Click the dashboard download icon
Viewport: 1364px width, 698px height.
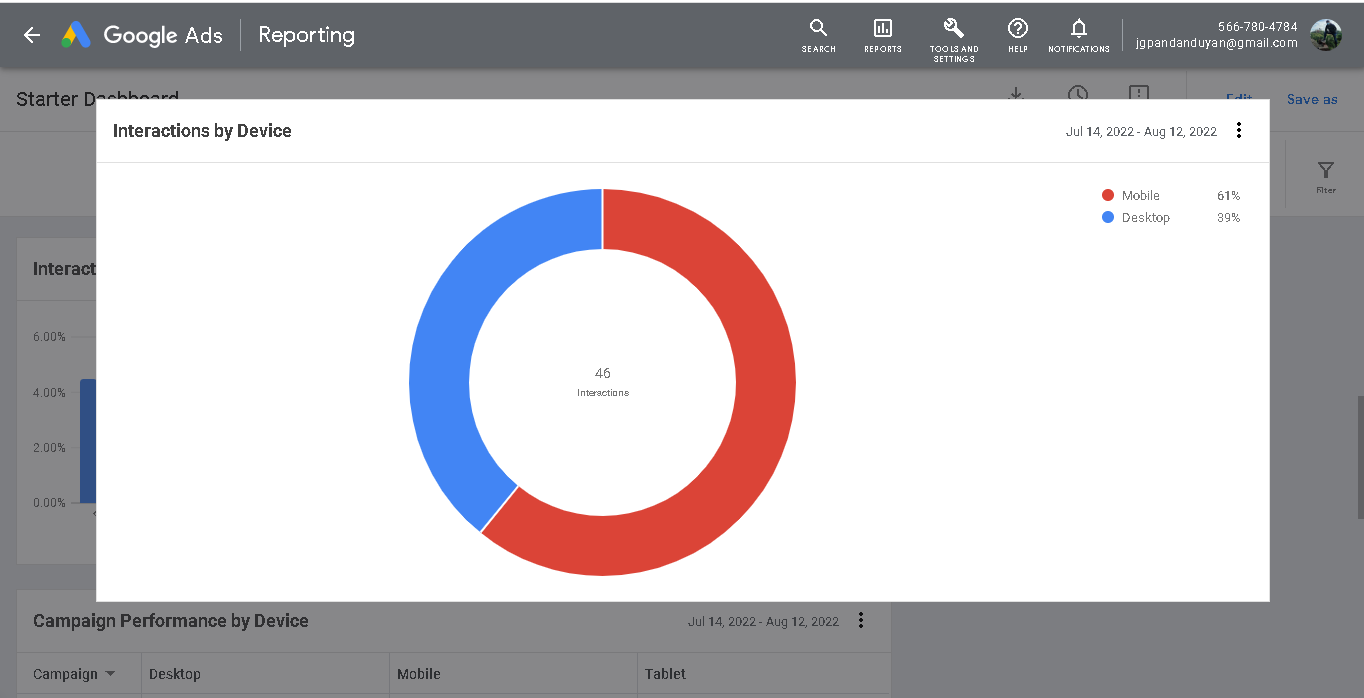point(1016,93)
